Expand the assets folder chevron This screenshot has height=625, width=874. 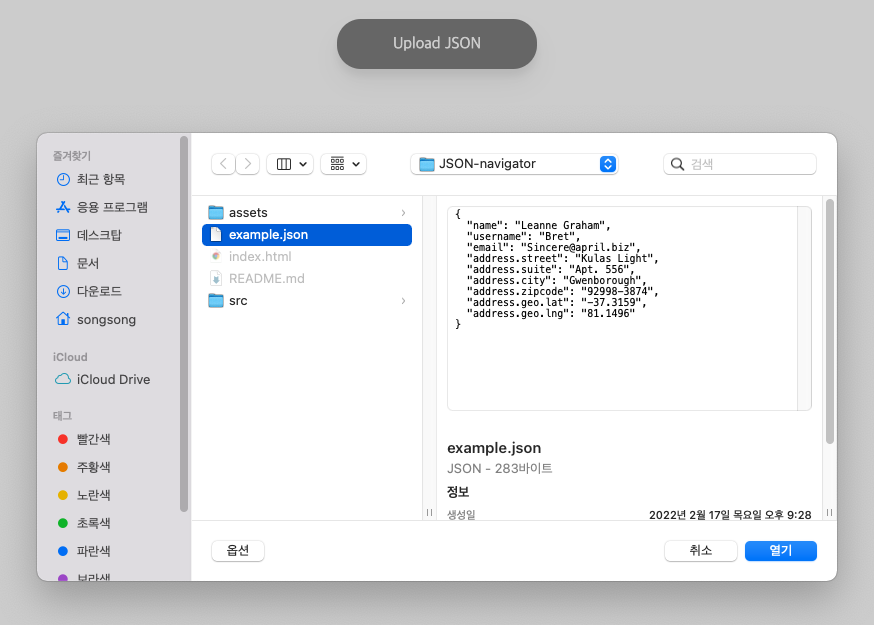[403, 212]
